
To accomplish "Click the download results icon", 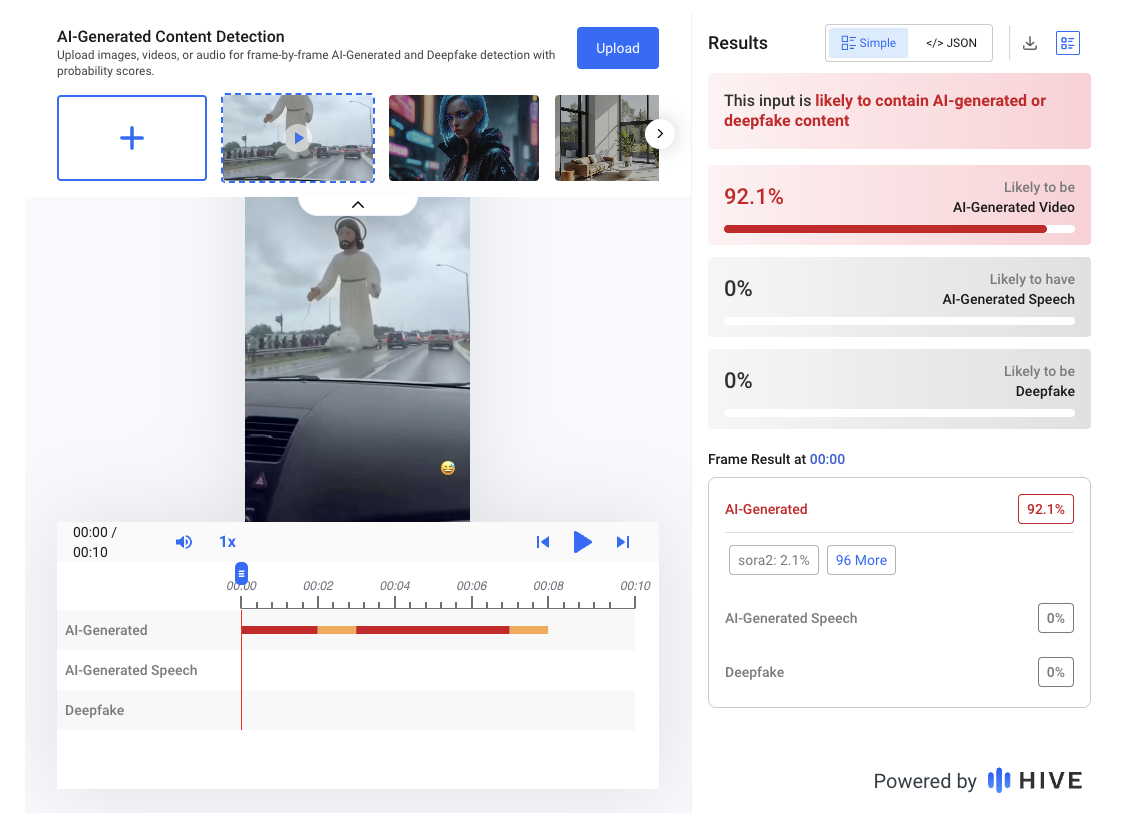I will 1030,43.
